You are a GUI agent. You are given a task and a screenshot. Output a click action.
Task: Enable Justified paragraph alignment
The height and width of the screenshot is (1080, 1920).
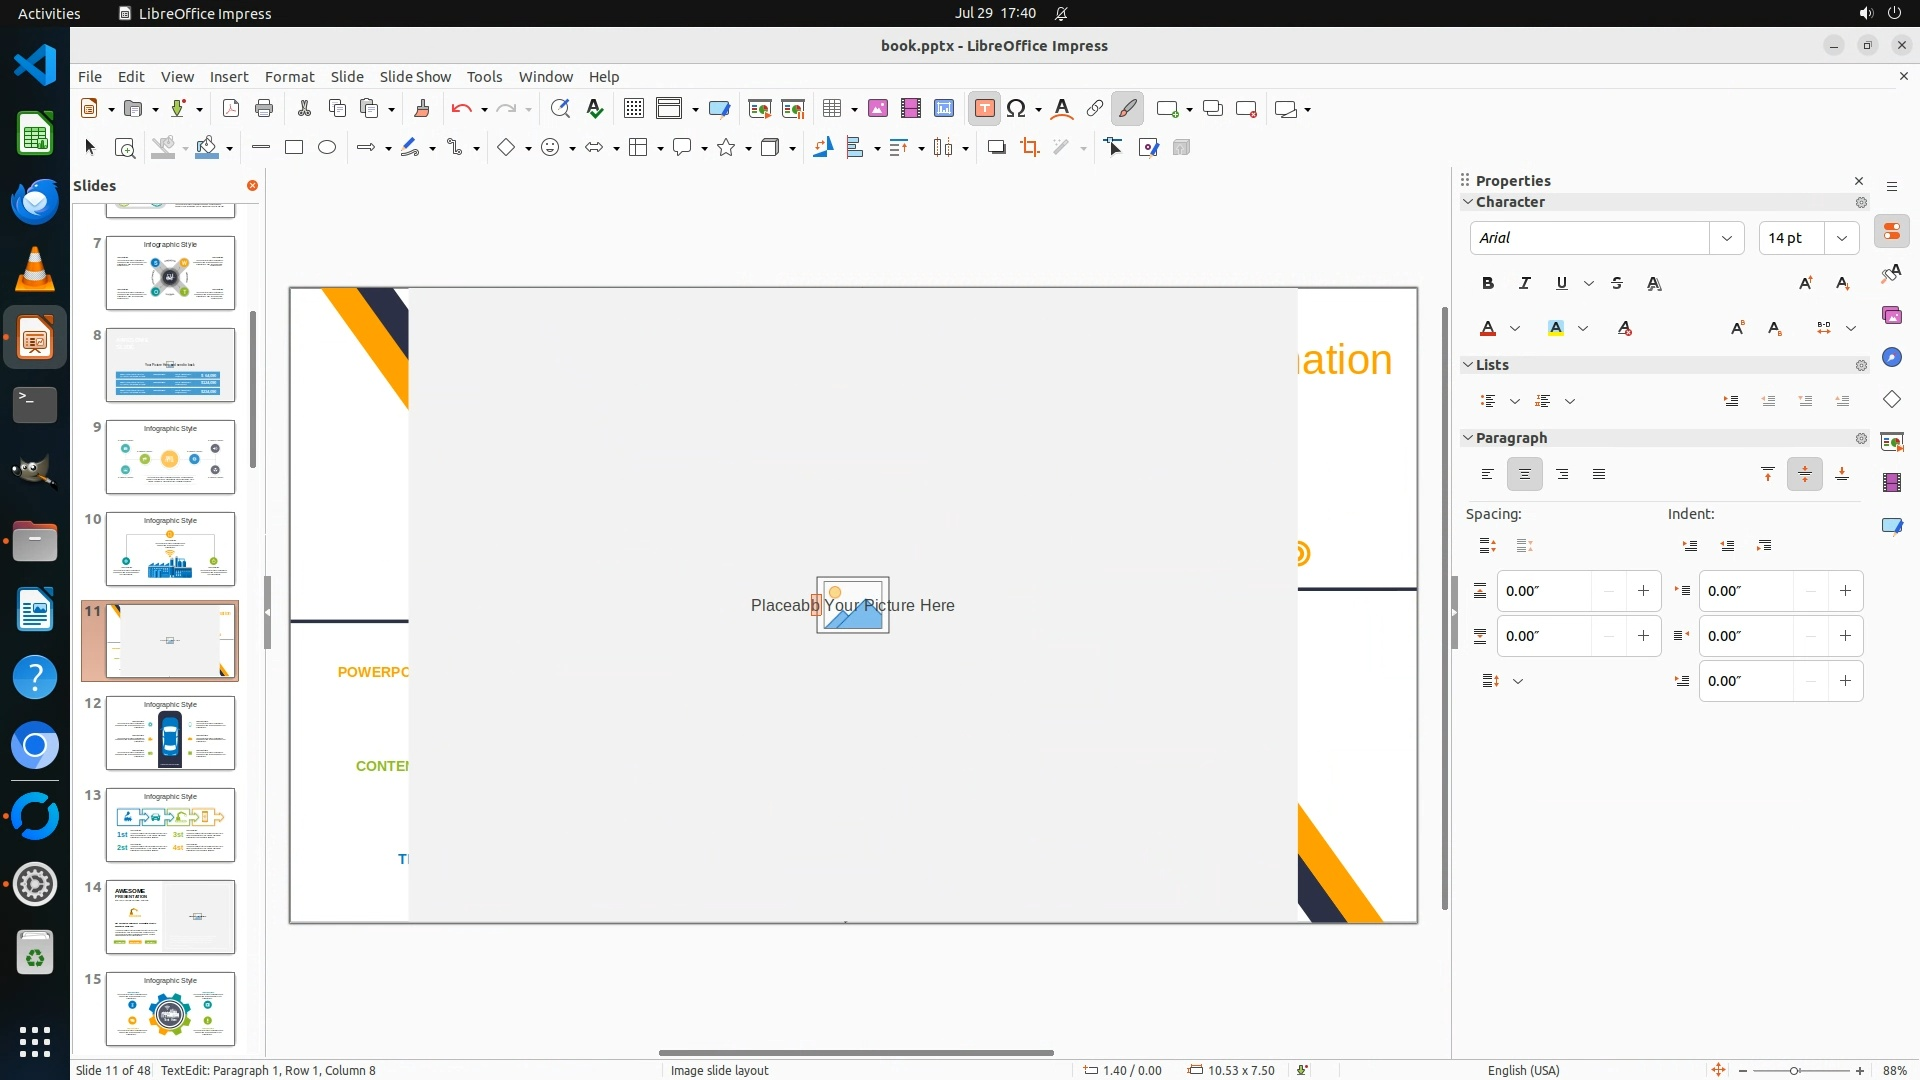coord(1599,475)
